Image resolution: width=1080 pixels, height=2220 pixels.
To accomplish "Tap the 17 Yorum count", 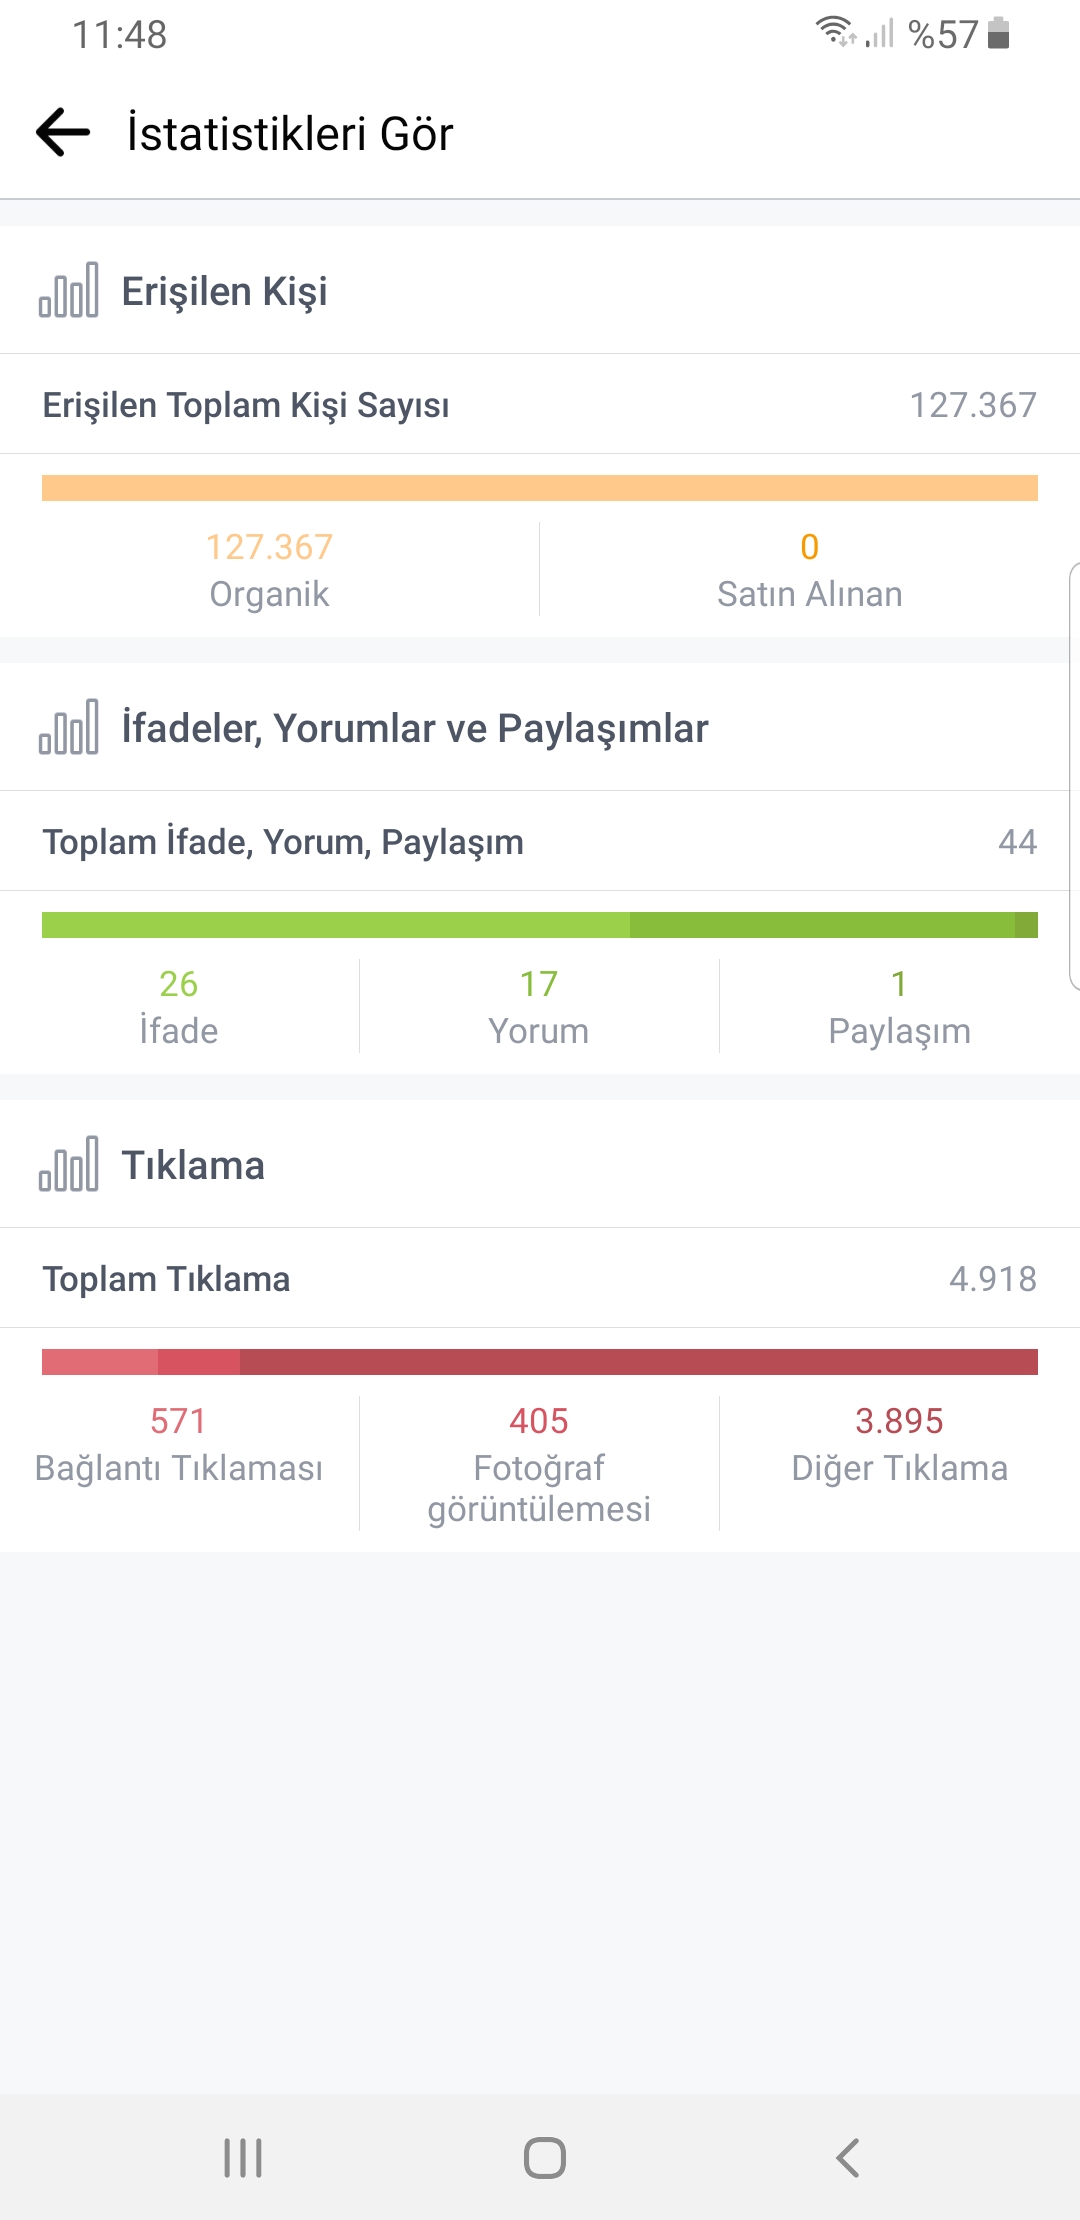I will (539, 1006).
